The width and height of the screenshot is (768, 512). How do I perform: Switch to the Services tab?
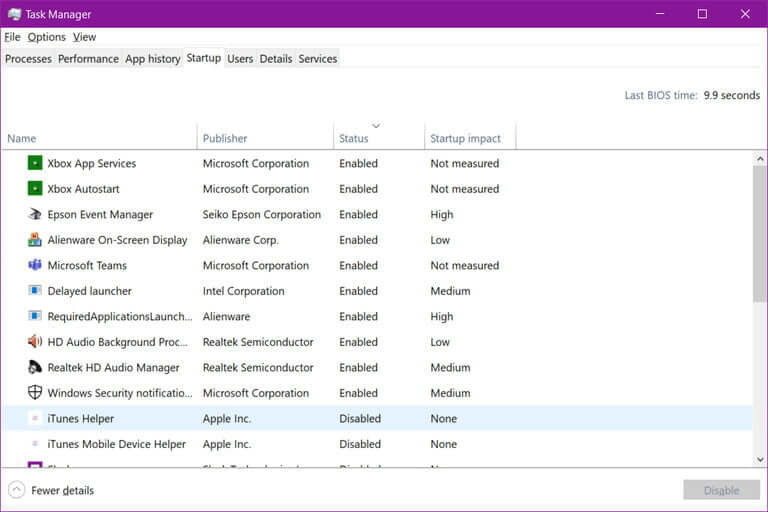pyautogui.click(x=318, y=59)
